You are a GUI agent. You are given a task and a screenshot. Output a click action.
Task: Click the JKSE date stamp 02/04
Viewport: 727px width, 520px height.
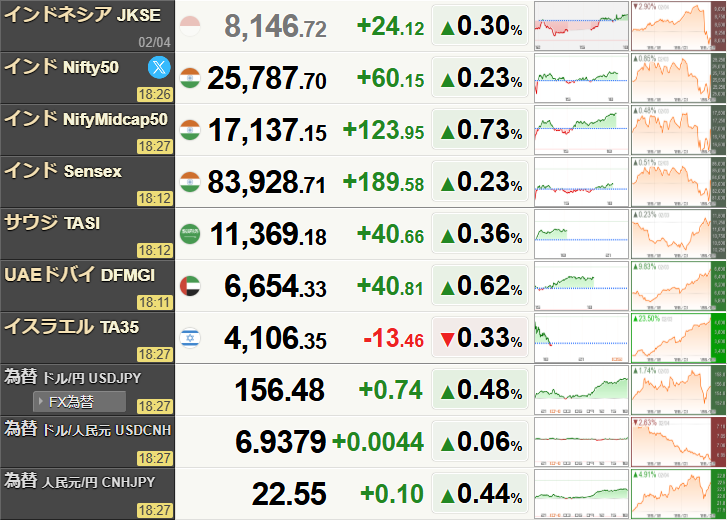(154, 43)
